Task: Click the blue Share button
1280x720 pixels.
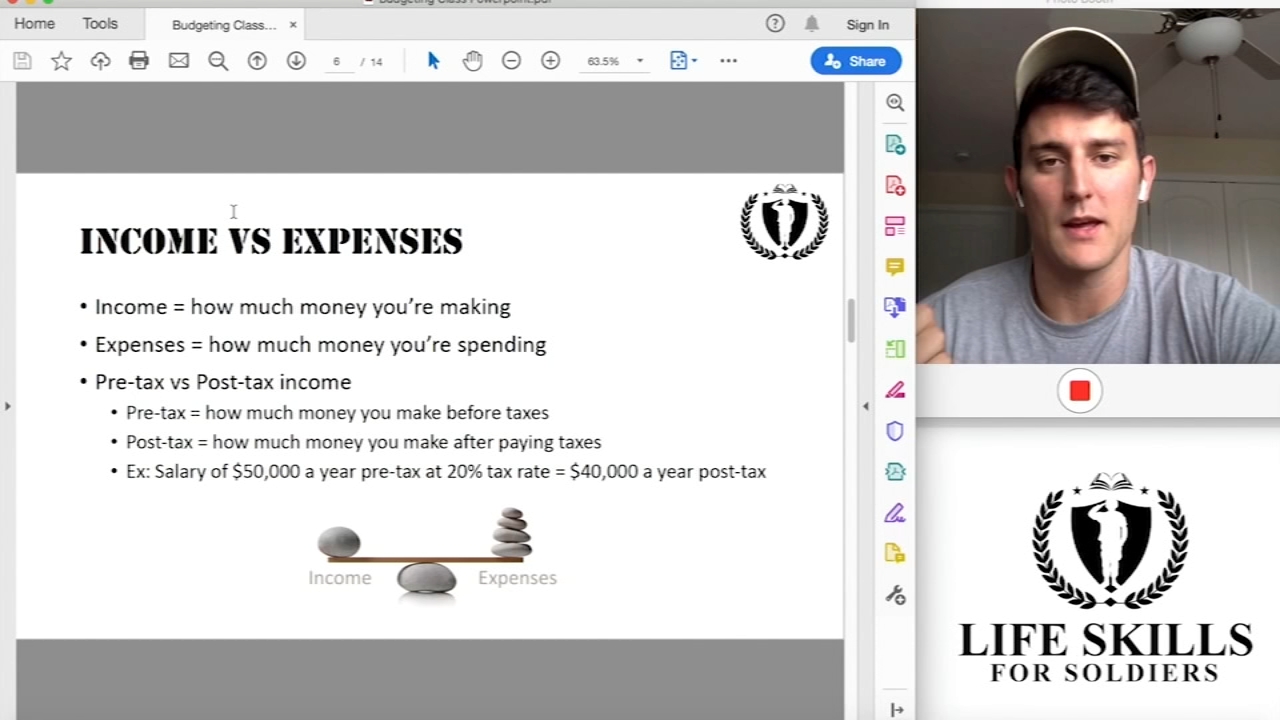Action: click(856, 61)
